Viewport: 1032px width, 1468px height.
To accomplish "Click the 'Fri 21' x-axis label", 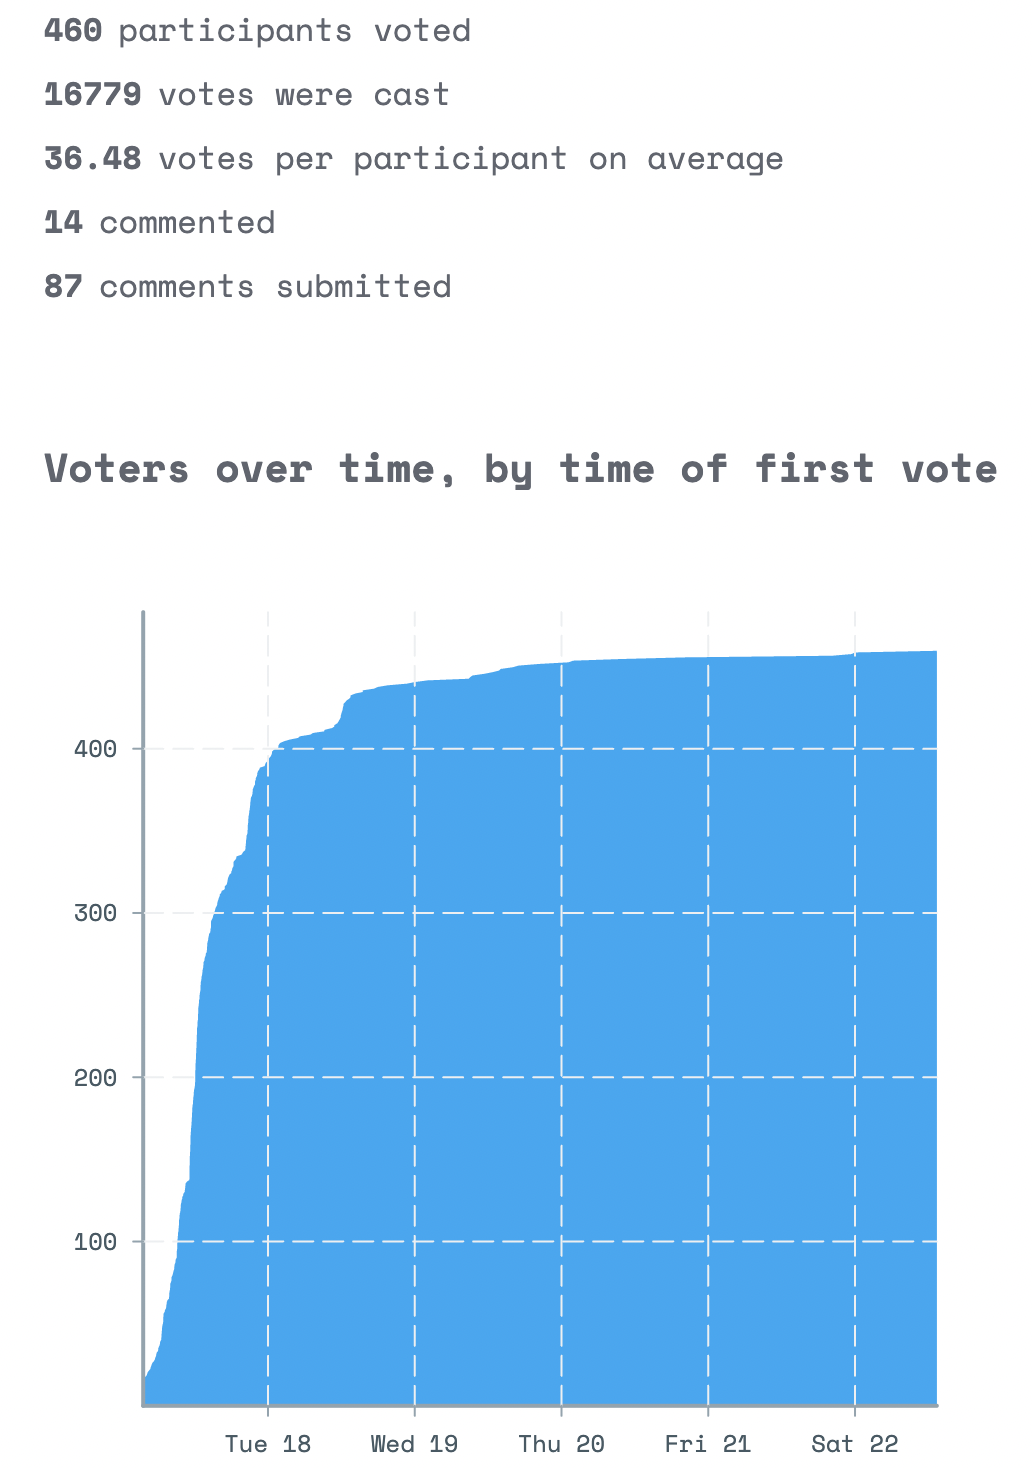I will [708, 1444].
